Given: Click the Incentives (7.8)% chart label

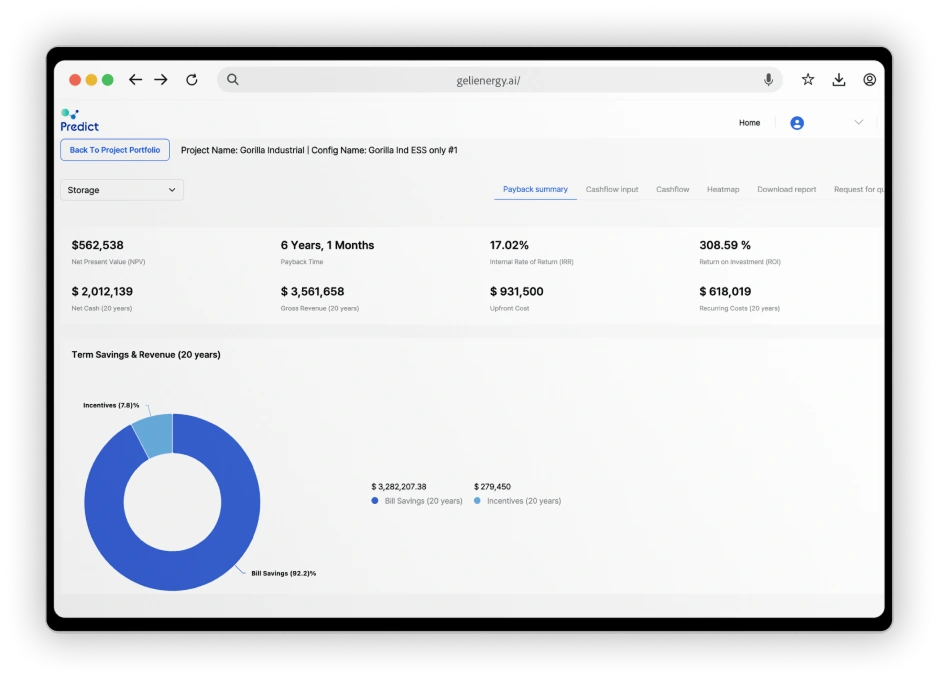Looking at the screenshot, I should (111, 405).
